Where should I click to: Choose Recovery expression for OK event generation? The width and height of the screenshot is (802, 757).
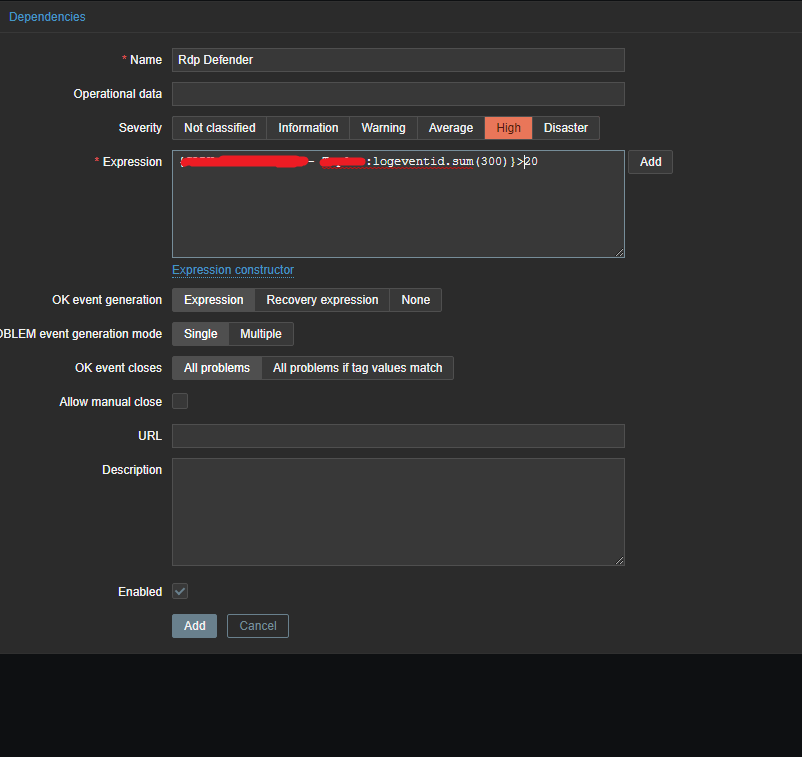[322, 300]
